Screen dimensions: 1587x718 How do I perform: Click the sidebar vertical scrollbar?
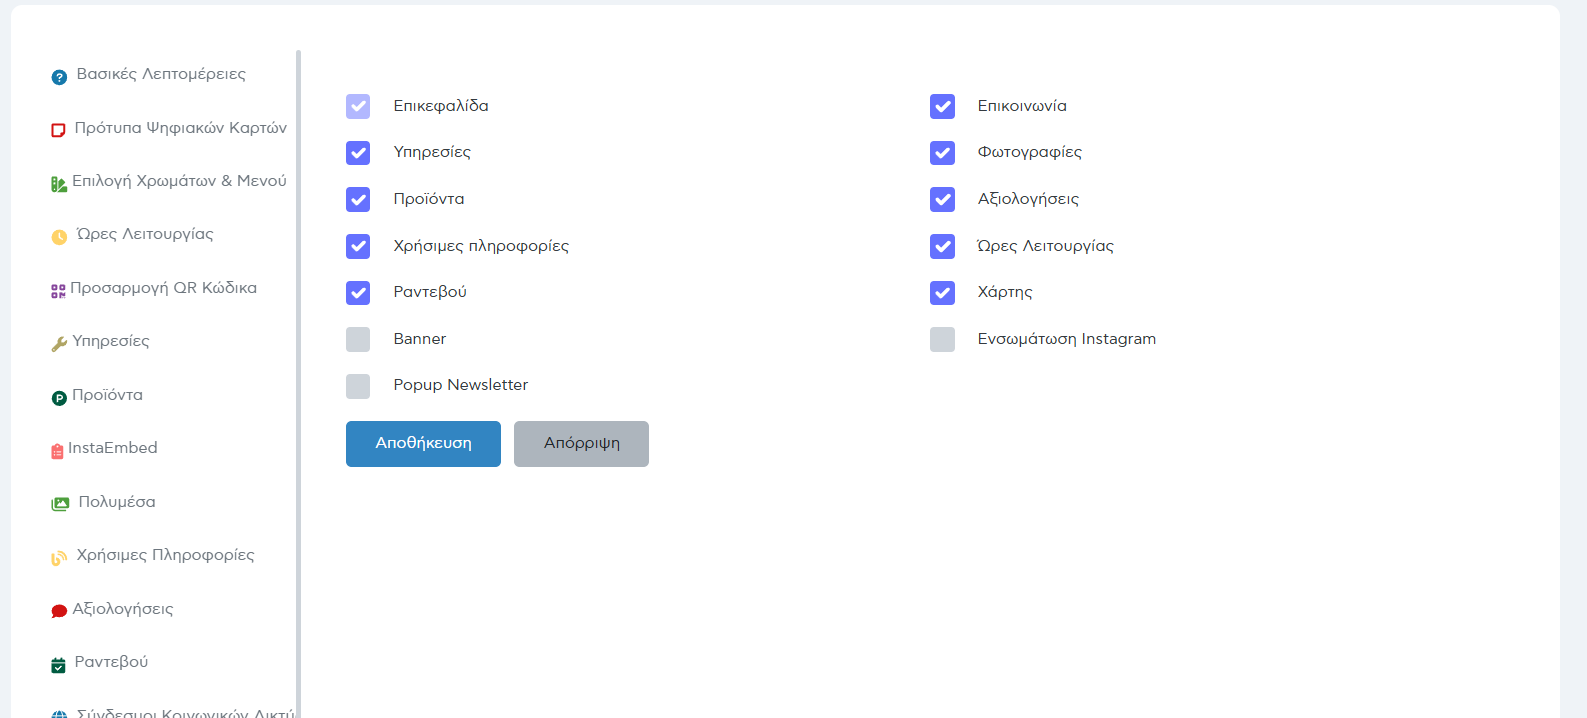(x=298, y=380)
